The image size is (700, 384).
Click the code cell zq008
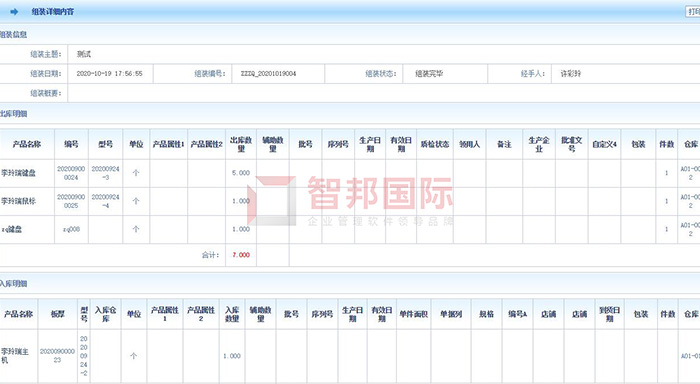(x=71, y=230)
